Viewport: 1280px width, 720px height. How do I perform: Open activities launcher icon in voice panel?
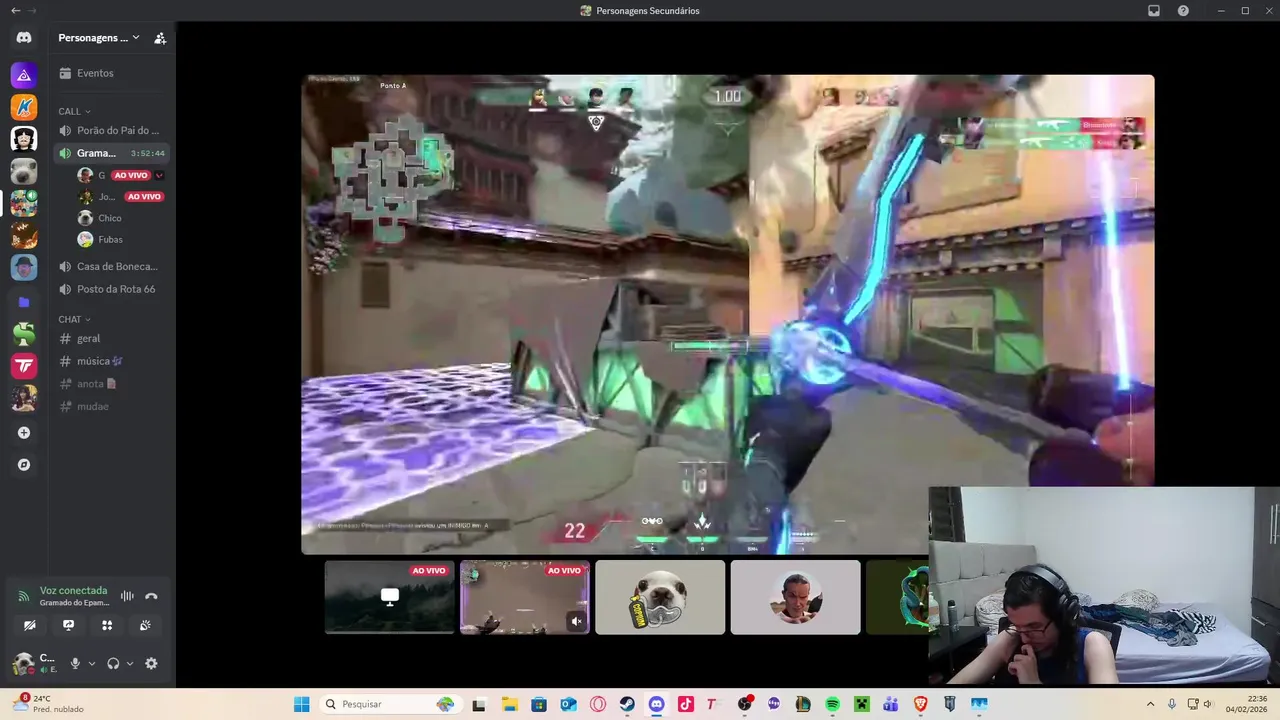[107, 625]
